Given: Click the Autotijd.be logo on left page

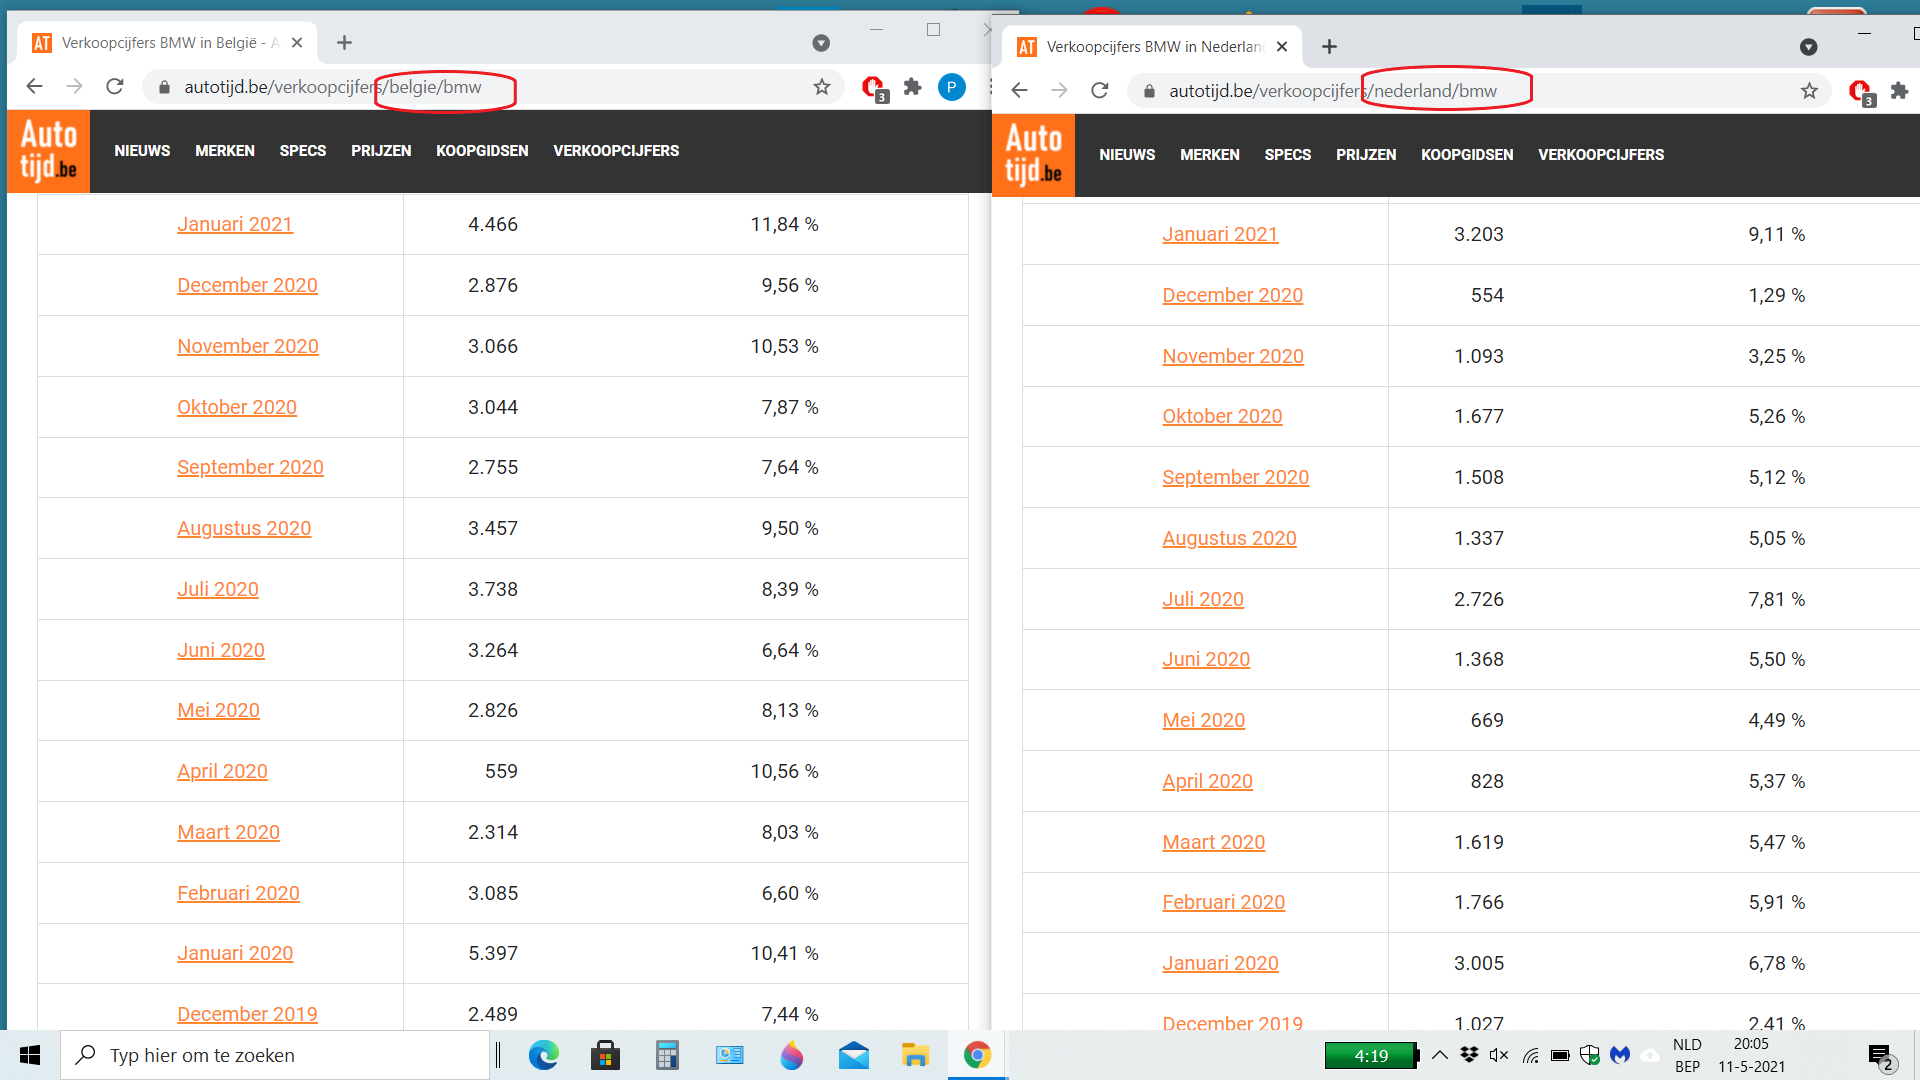Looking at the screenshot, I should point(49,151).
